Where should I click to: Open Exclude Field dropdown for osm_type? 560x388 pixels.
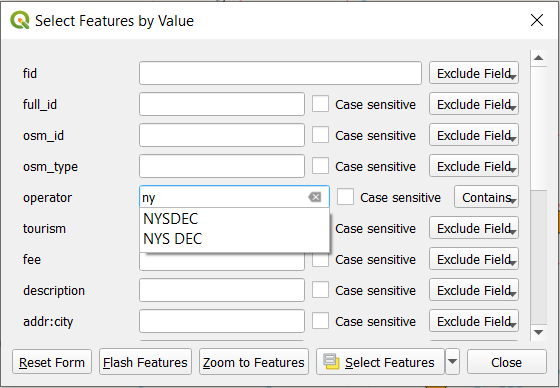tap(474, 166)
